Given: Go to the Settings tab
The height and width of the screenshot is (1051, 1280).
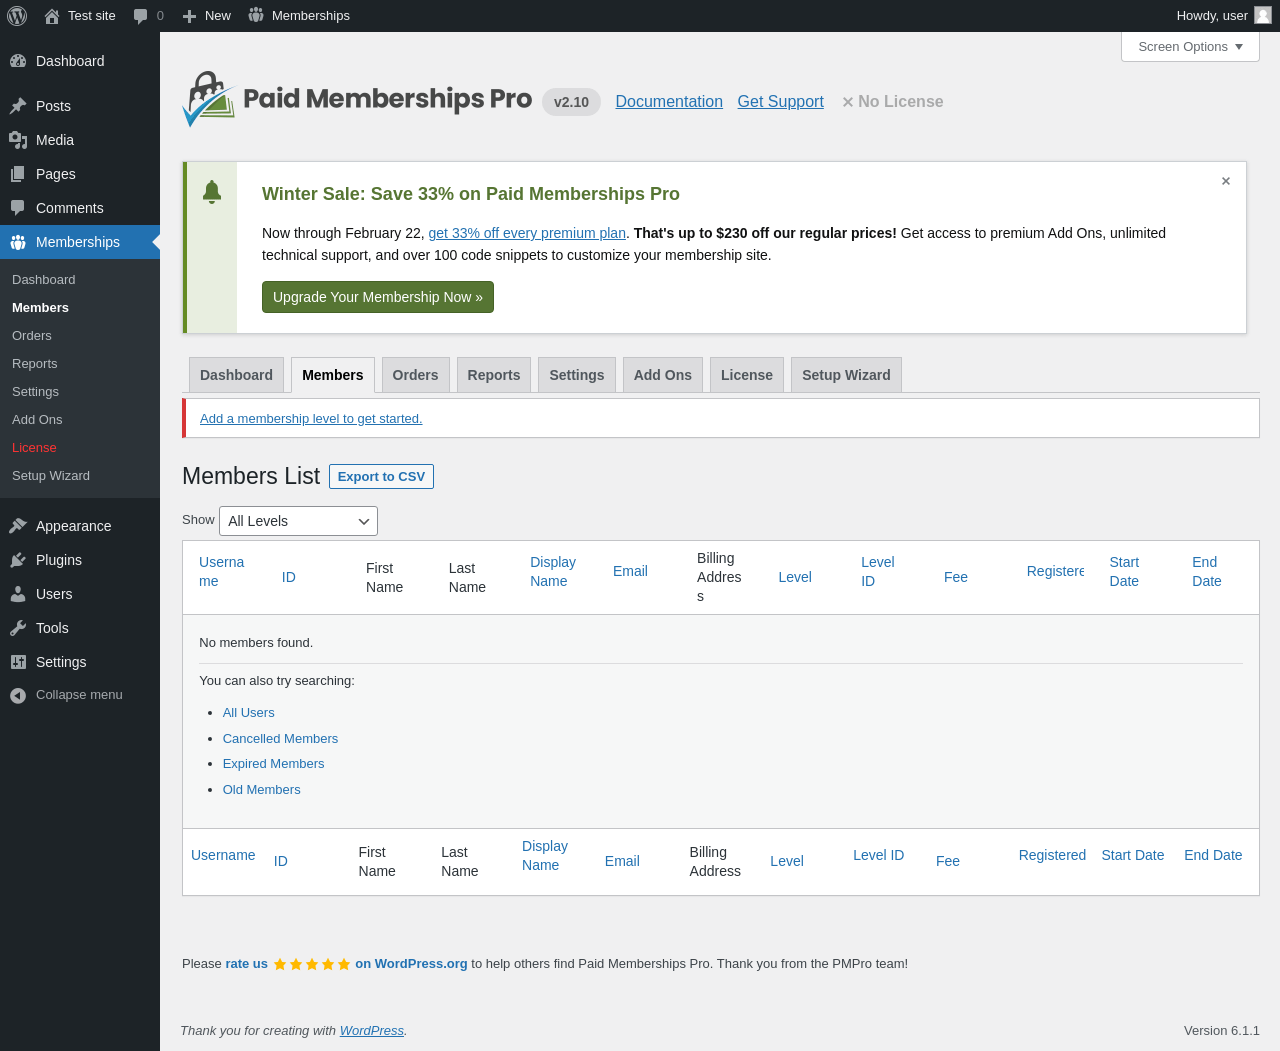Looking at the screenshot, I should pos(577,375).
